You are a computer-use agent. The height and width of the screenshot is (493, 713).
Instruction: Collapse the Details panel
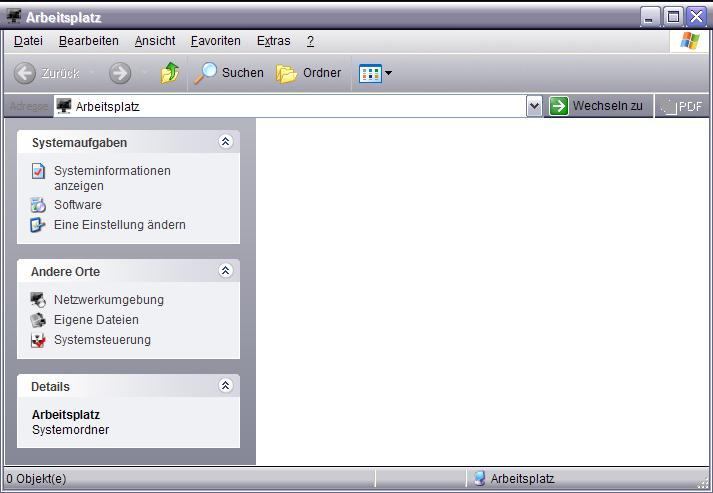pos(225,386)
